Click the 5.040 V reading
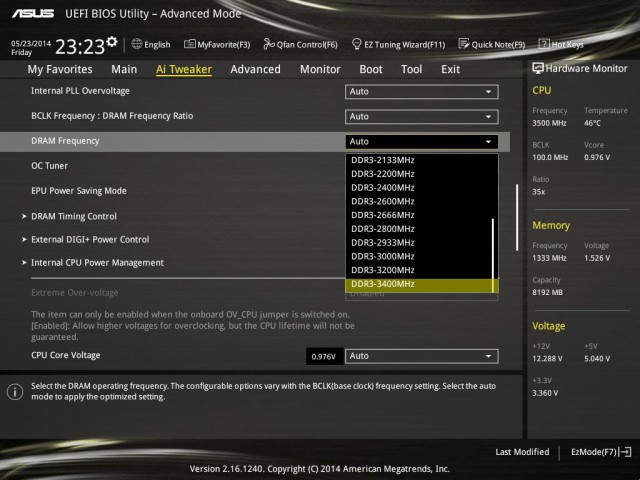The height and width of the screenshot is (480, 640). 597,358
